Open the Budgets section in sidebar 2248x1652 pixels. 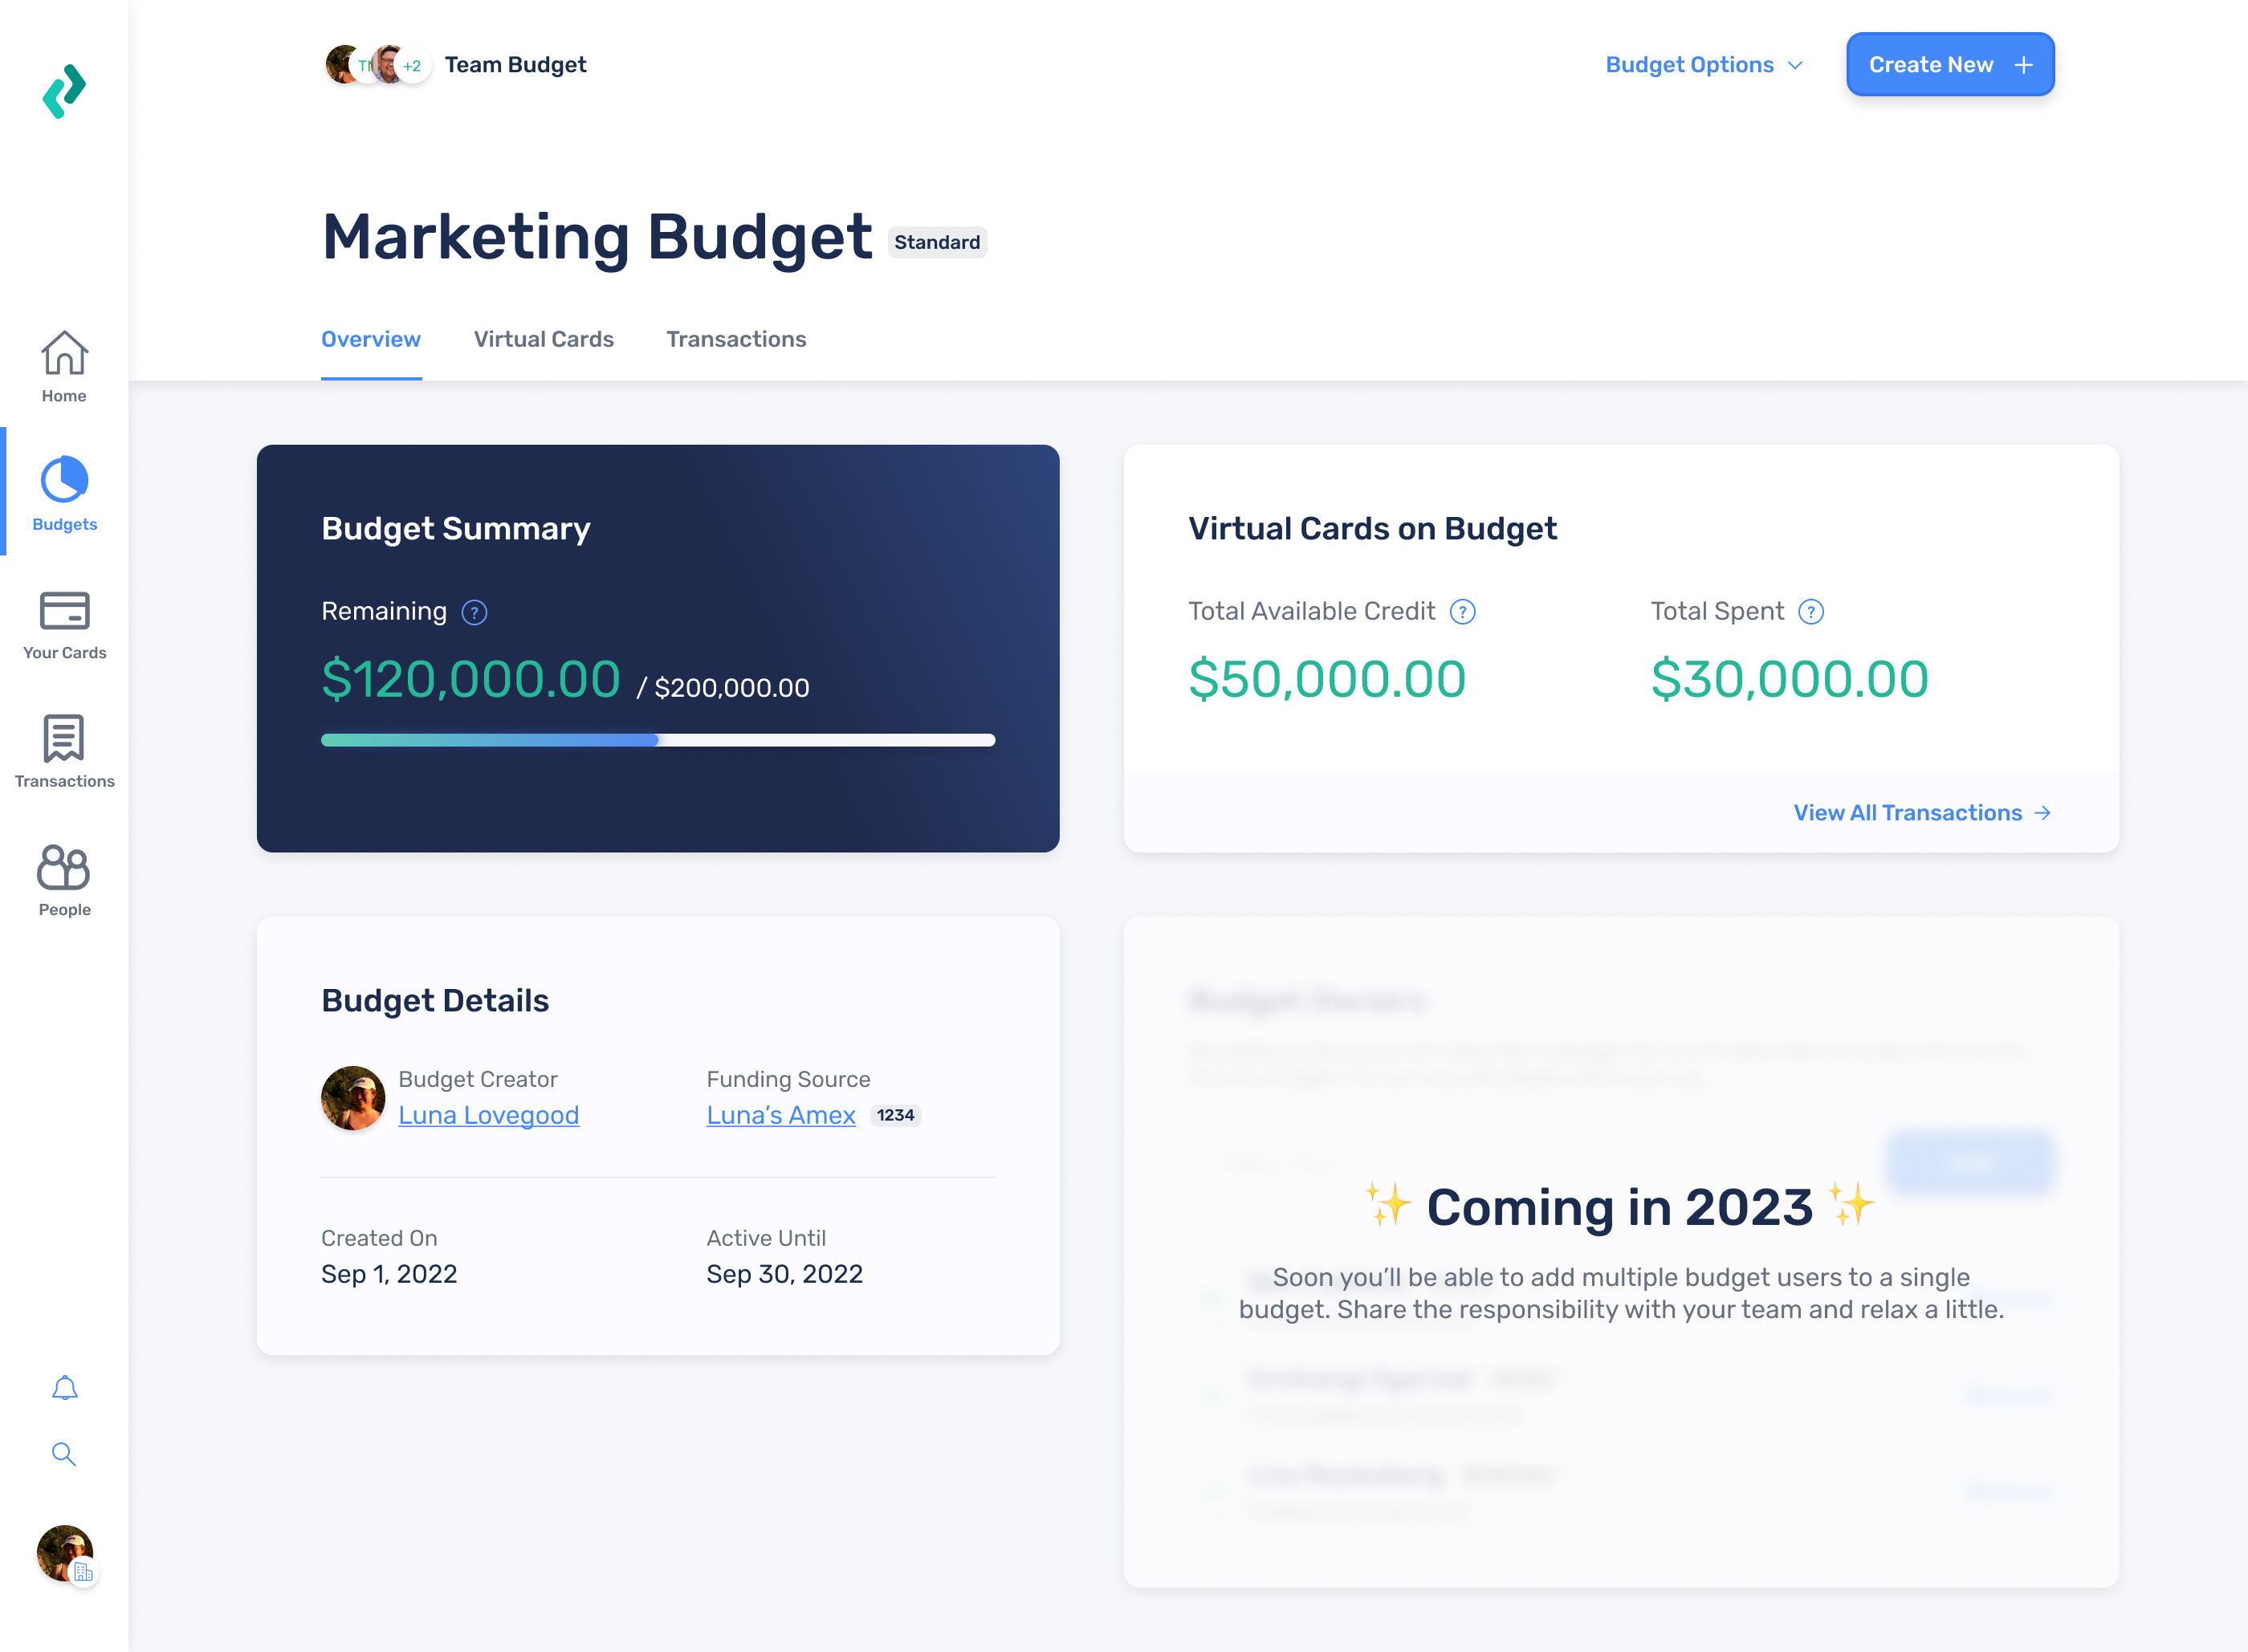(x=63, y=494)
